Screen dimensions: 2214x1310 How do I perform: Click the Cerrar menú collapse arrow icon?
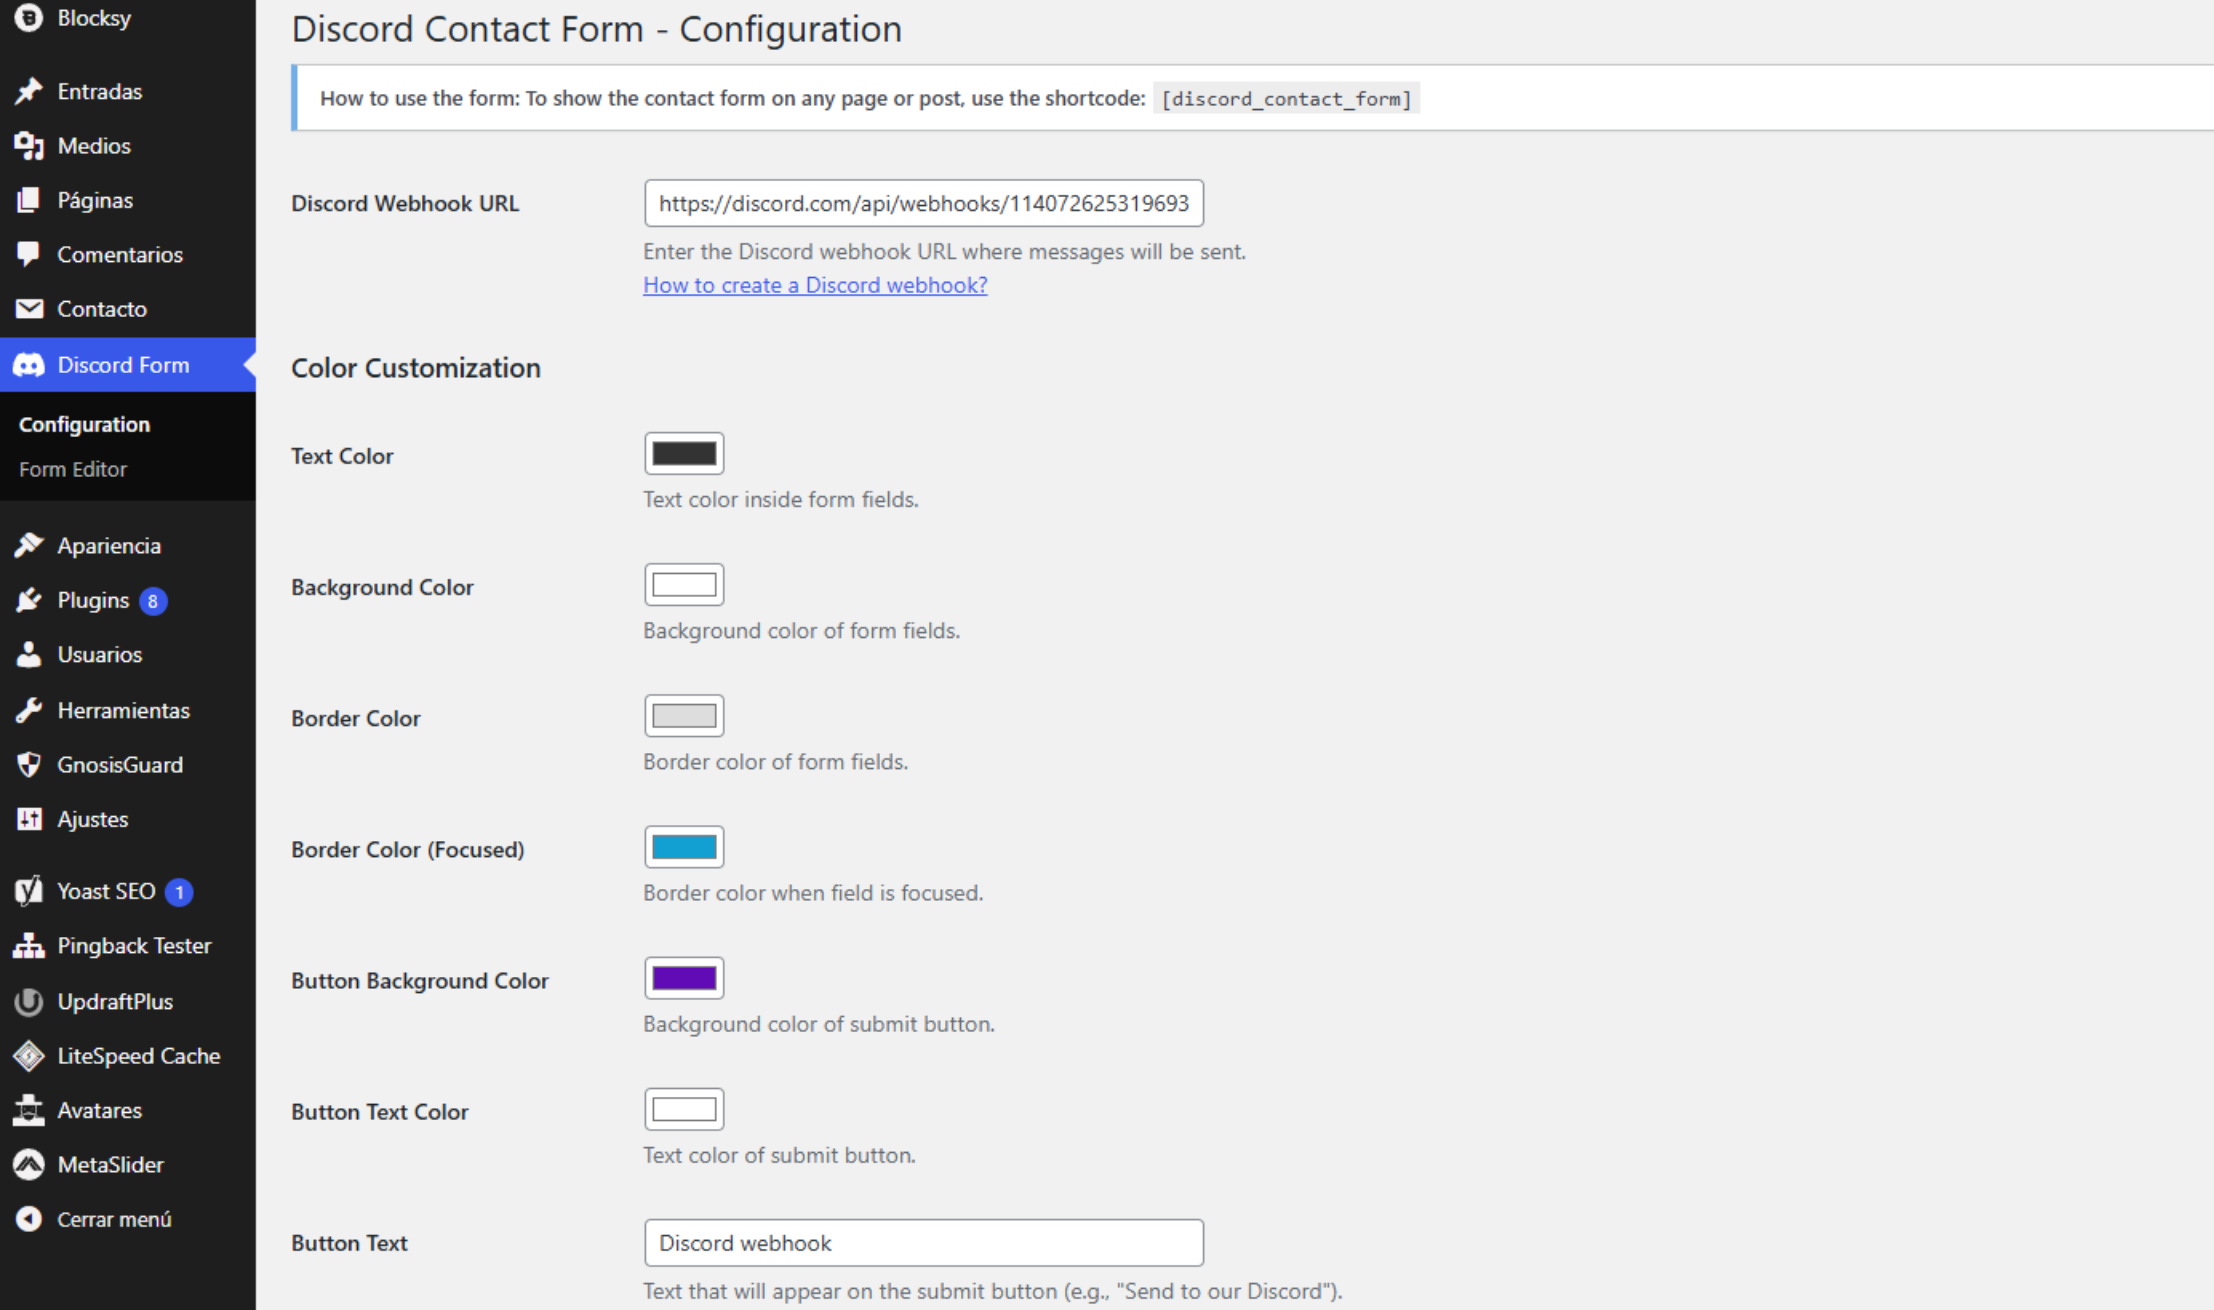[29, 1219]
